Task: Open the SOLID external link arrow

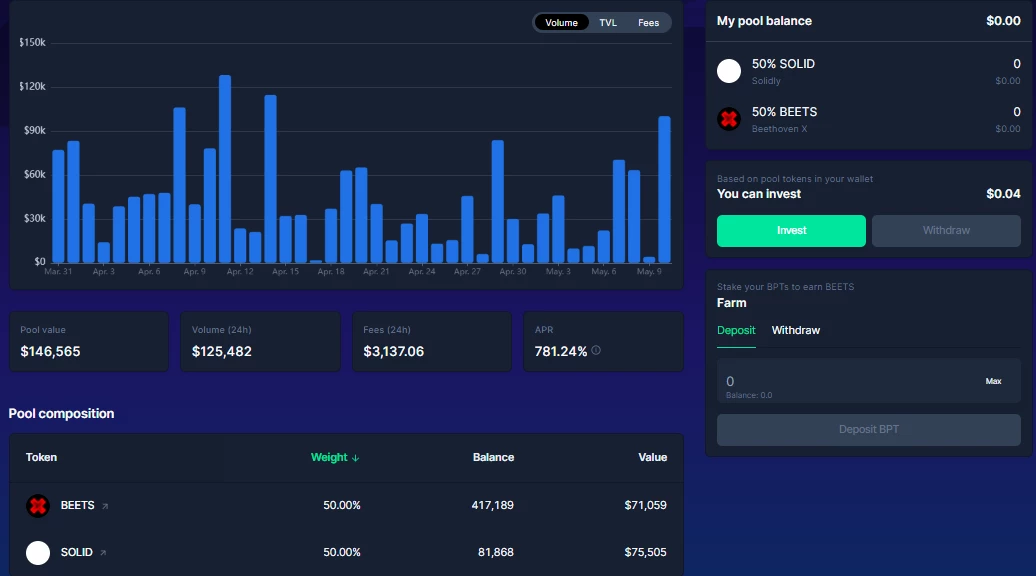Action: [x=103, y=553]
